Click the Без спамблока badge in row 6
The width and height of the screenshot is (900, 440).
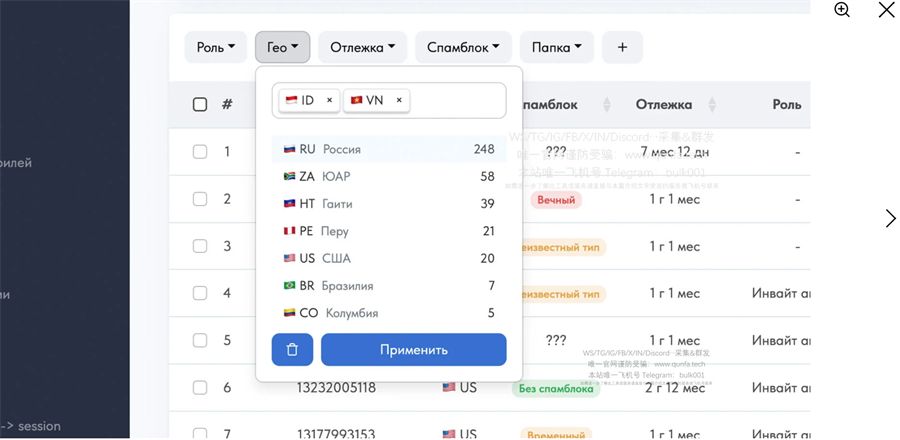pyautogui.click(x=556, y=389)
